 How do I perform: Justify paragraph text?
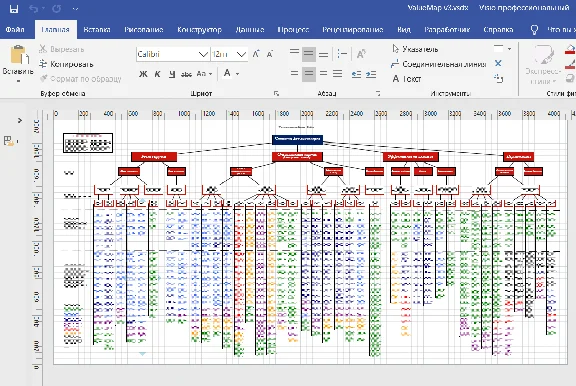point(338,74)
